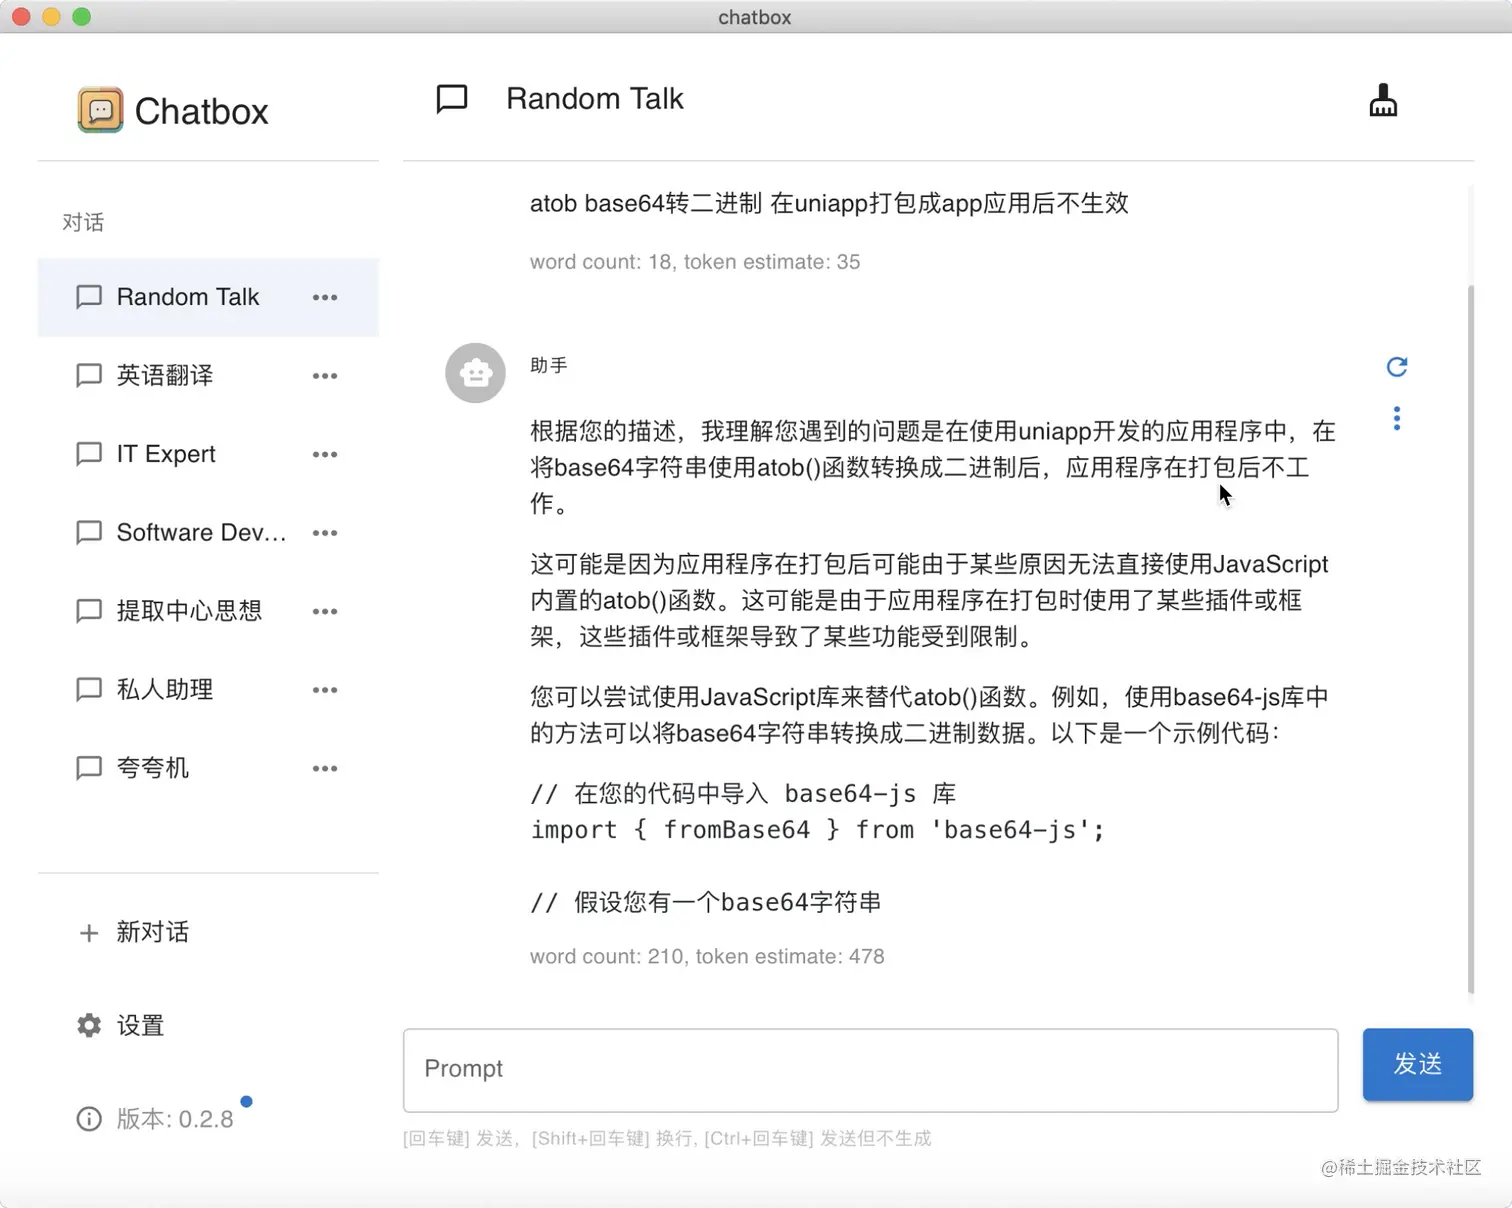Click text 'word count: 18, token estimate: 35'

coord(695,262)
